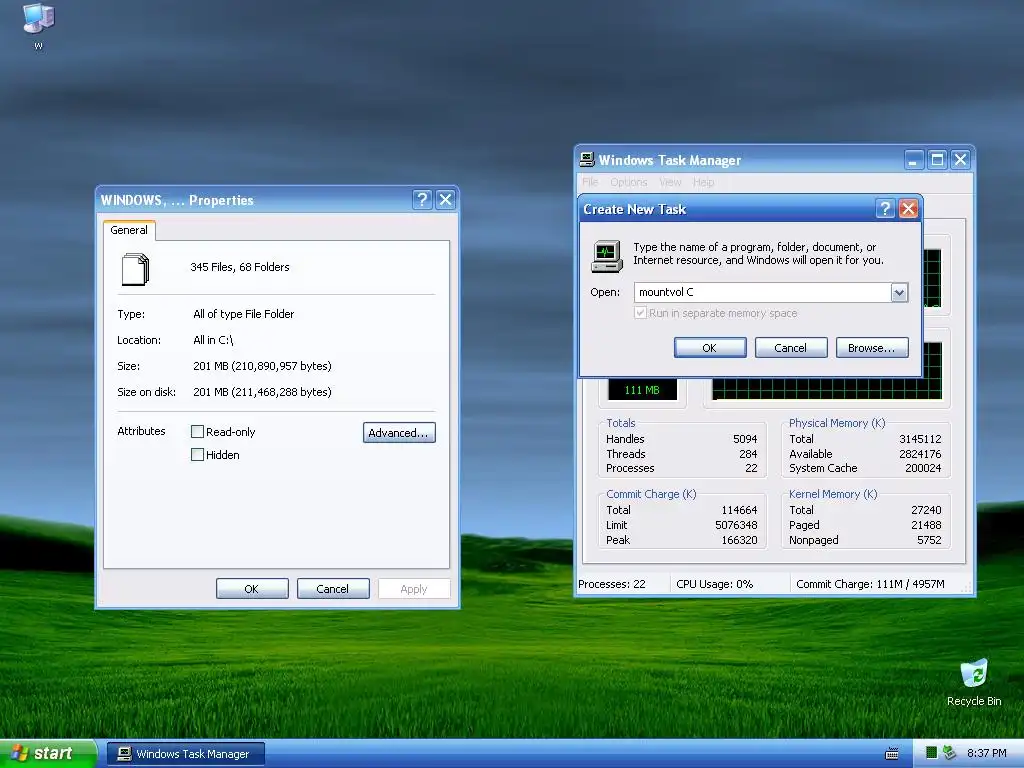Click the Commit Charge Peak value 166320
The width and height of the screenshot is (1024, 768).
[x=739, y=540]
